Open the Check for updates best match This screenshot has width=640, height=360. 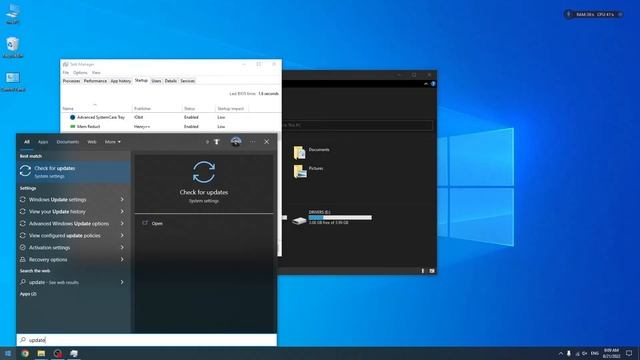73,171
